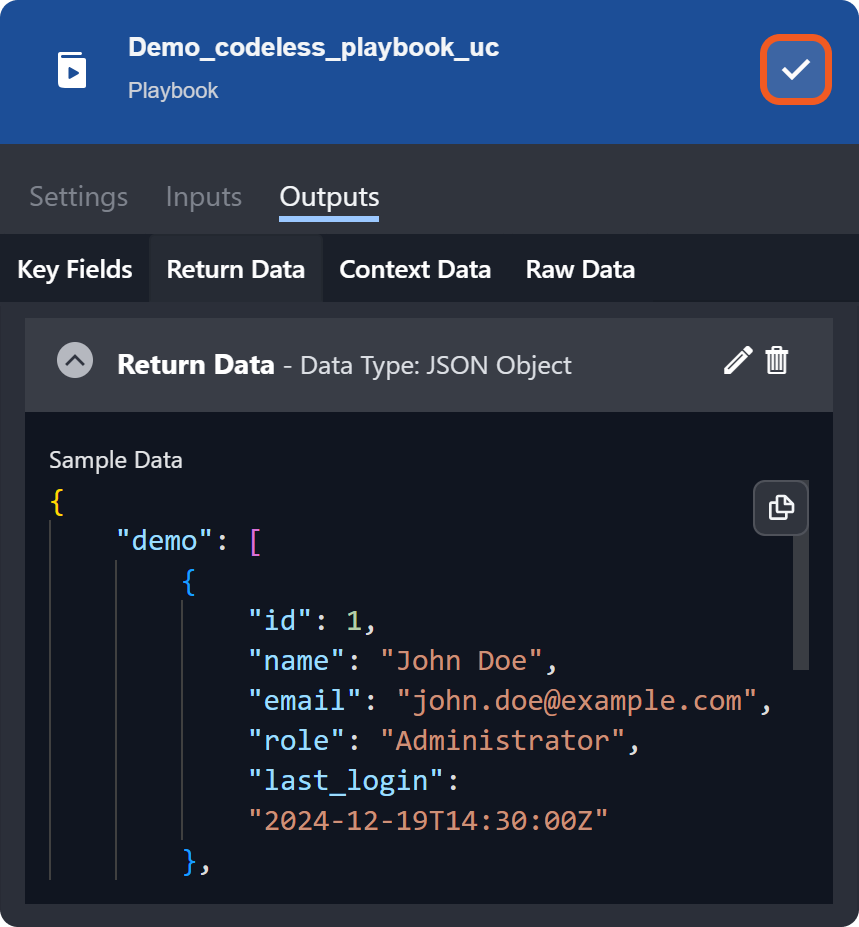The image size is (859, 927).
Task: View the Raw Data sub-tab
Action: click(580, 269)
